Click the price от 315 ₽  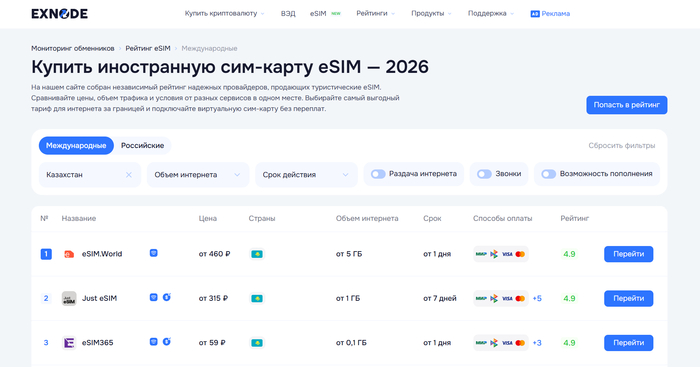point(213,298)
